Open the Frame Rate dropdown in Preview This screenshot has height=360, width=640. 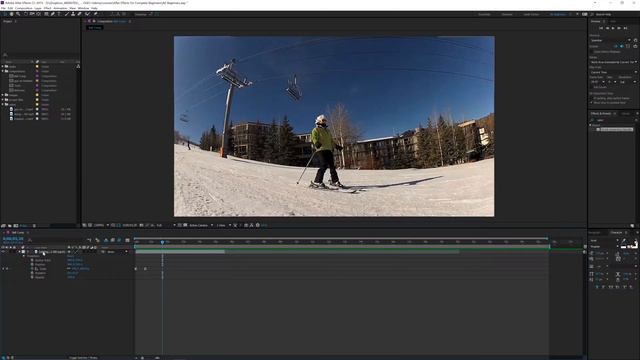pyautogui.click(x=598, y=82)
